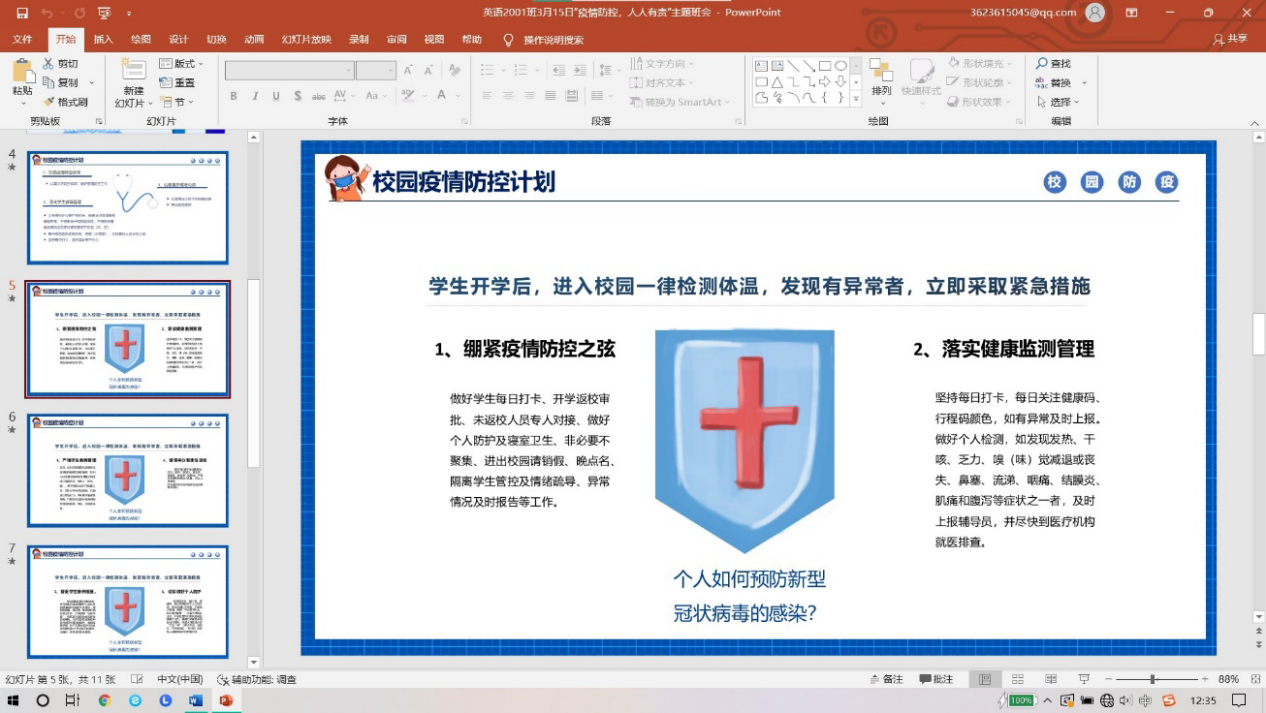Screen dimensions: 1266x713
Task: Switch to Normal view button in status bar
Action: pos(985,679)
